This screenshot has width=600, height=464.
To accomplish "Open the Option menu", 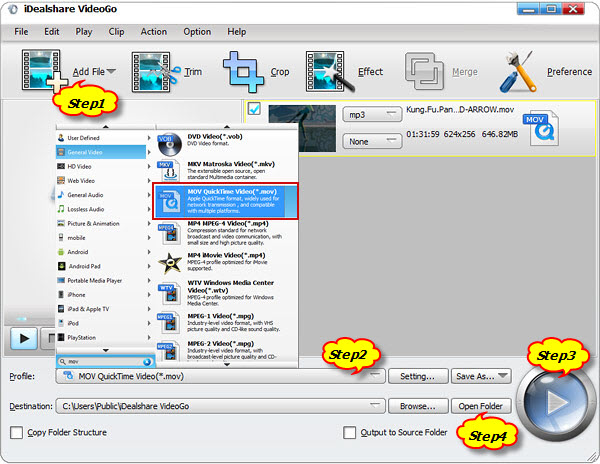I will [x=197, y=32].
